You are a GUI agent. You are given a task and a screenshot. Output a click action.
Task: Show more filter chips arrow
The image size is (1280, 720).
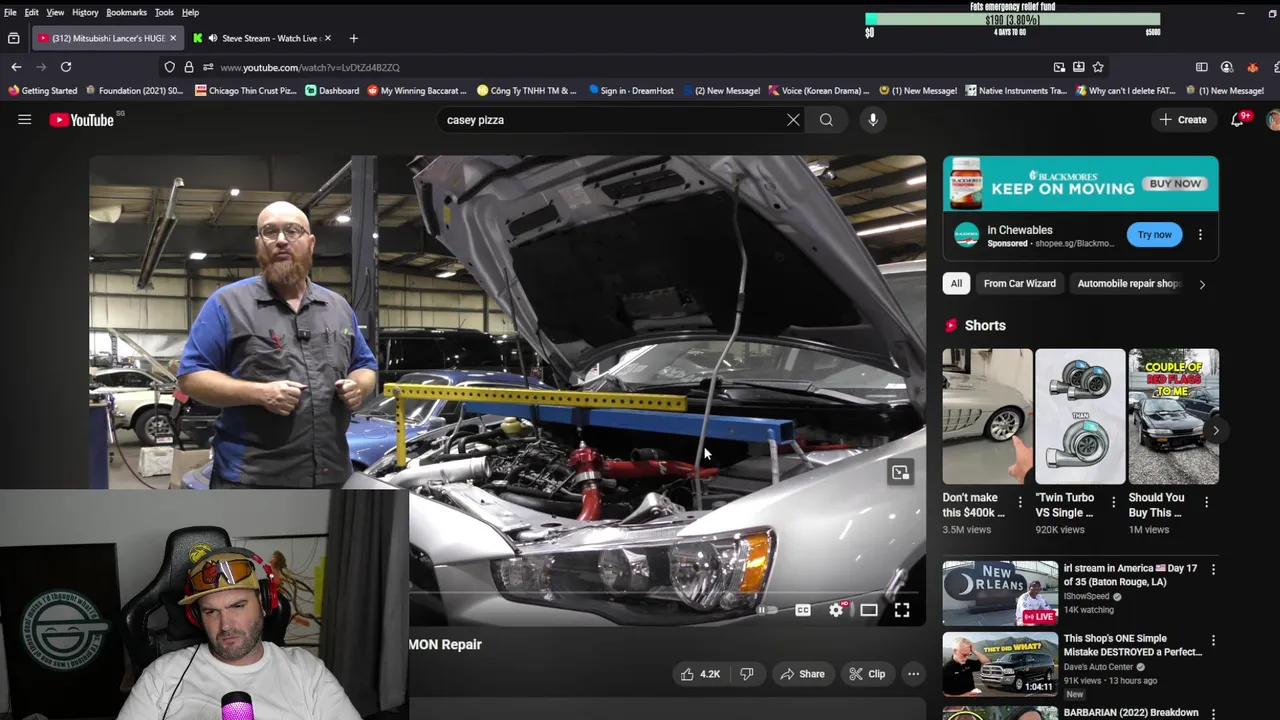pyautogui.click(x=1202, y=284)
